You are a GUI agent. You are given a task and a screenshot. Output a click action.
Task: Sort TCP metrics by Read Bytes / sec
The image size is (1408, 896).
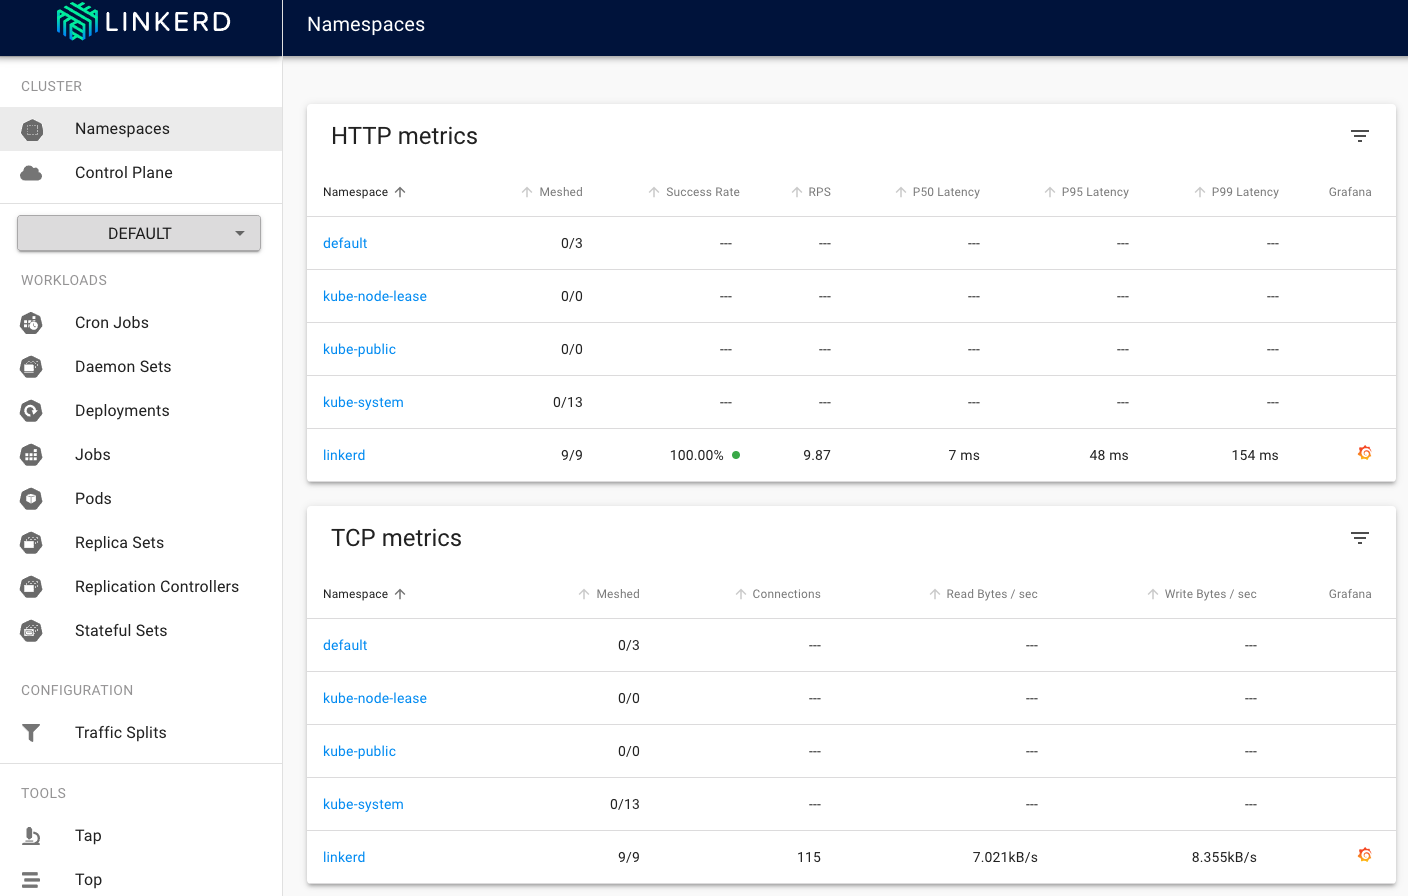(x=983, y=594)
